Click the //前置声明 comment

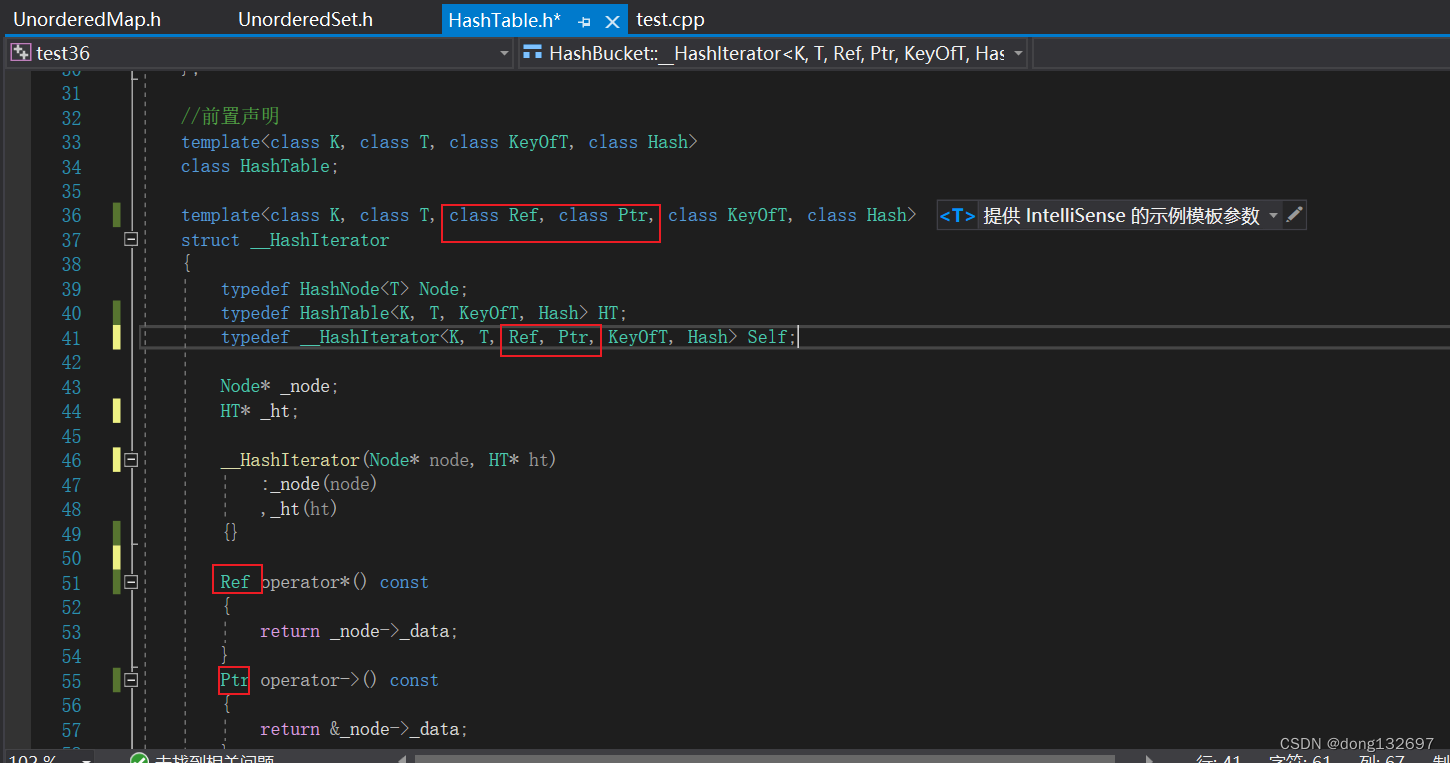(x=230, y=117)
